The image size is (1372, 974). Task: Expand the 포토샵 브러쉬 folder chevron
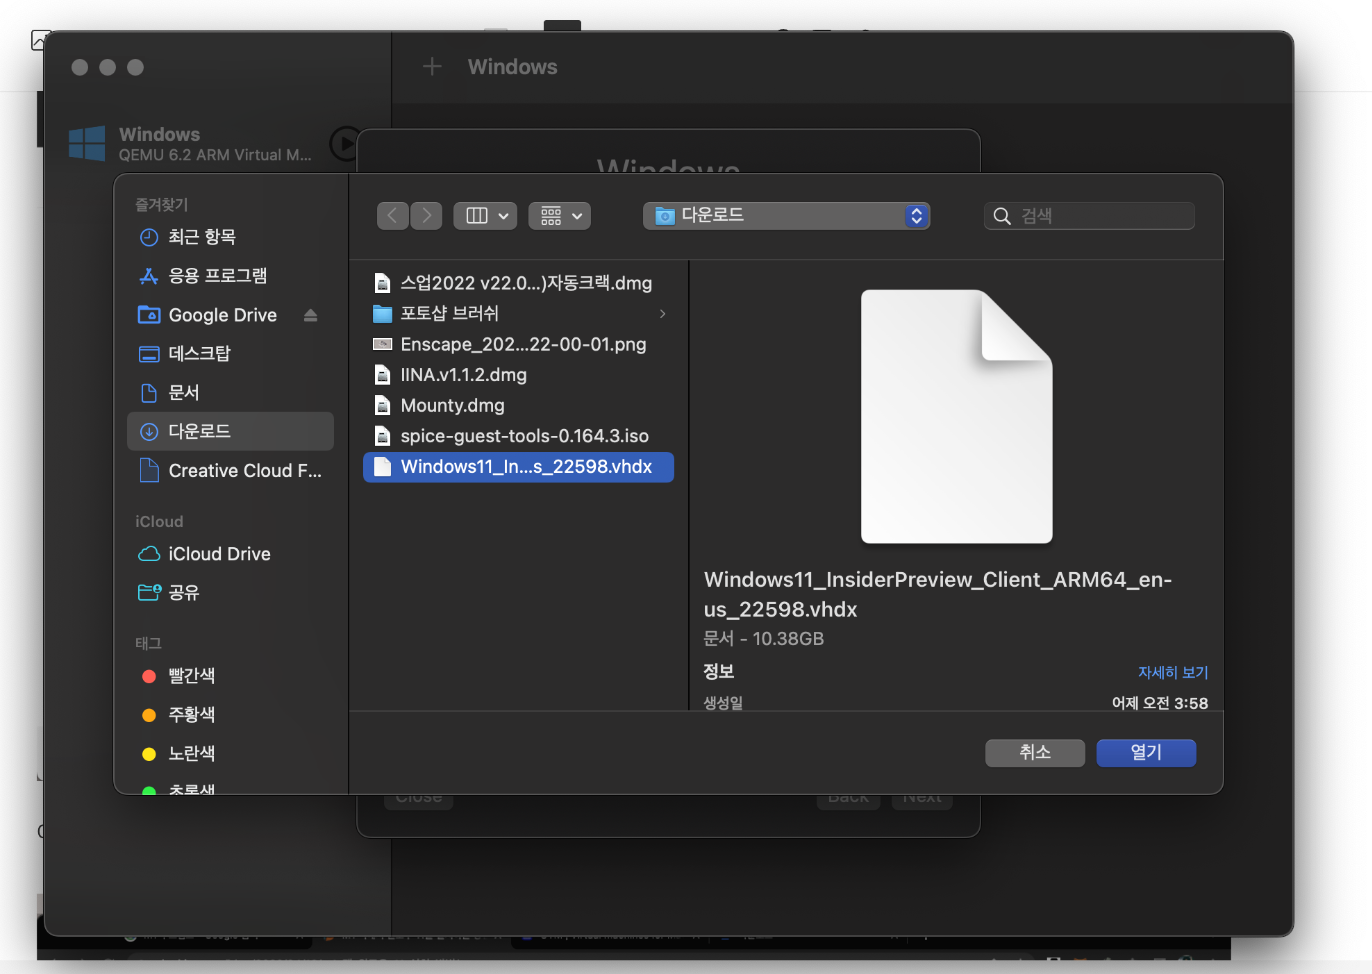tap(662, 314)
